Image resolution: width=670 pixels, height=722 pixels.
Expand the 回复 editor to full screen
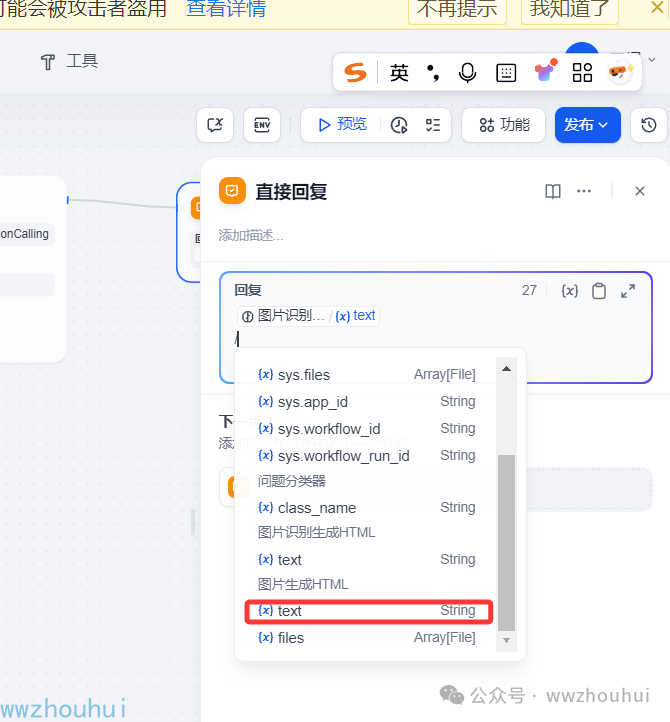click(628, 291)
